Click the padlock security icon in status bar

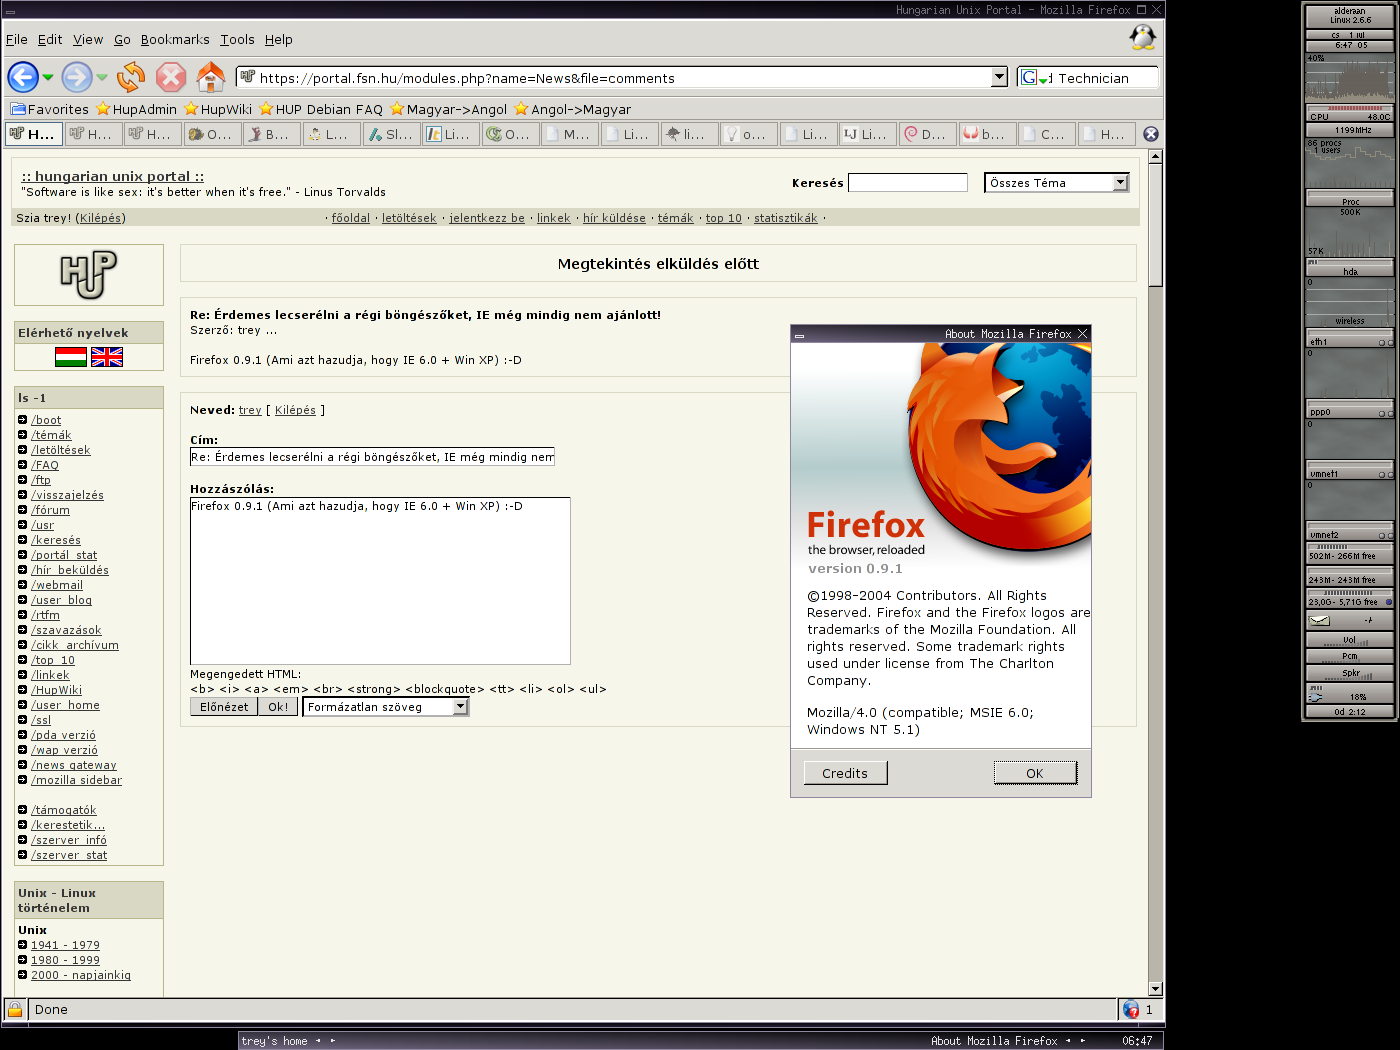coord(14,1009)
